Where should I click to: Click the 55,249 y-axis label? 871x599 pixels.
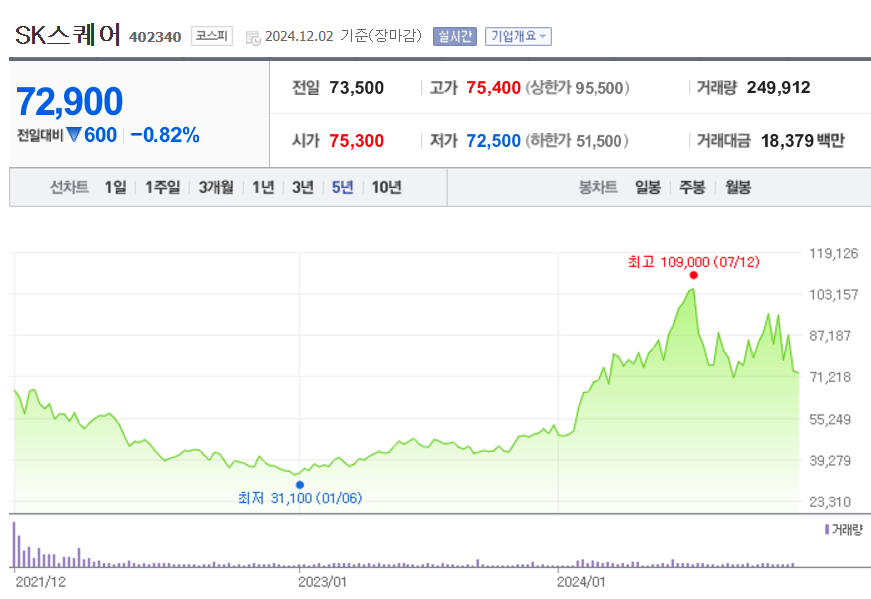click(x=830, y=420)
